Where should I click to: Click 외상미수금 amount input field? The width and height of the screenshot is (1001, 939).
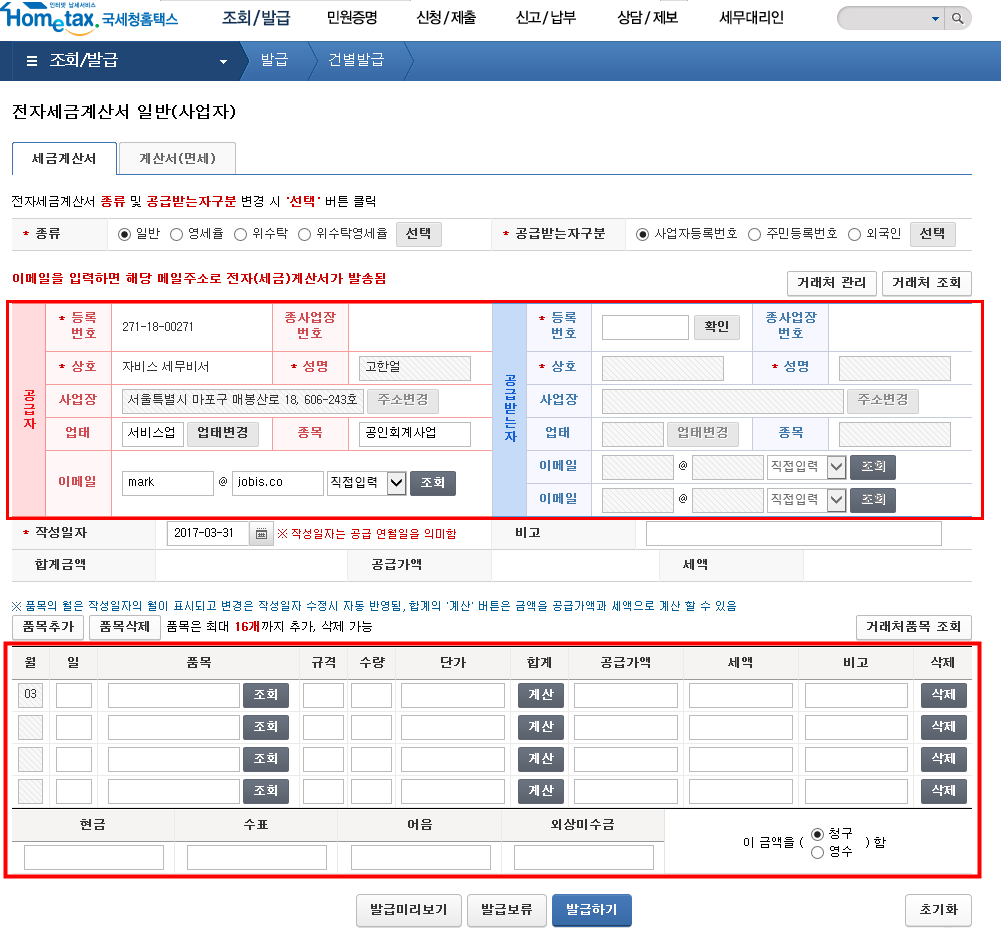tap(583, 858)
